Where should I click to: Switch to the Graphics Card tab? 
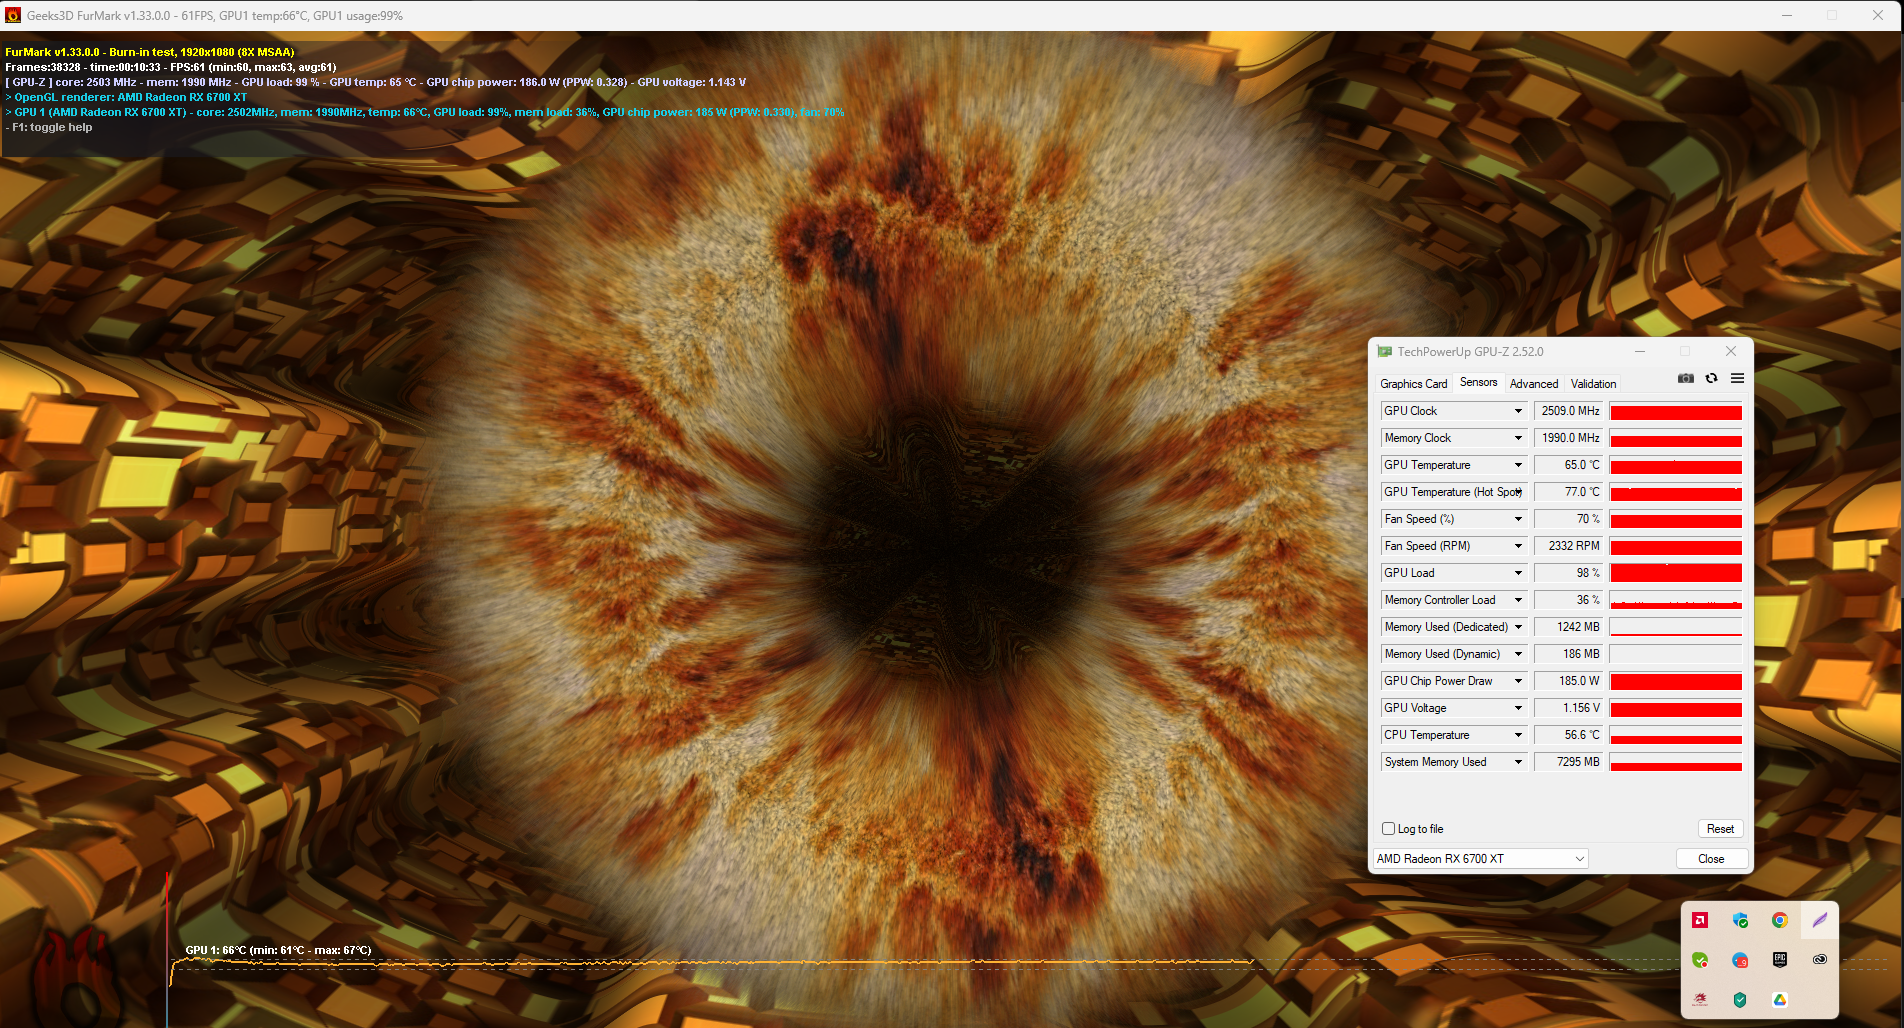1413,384
